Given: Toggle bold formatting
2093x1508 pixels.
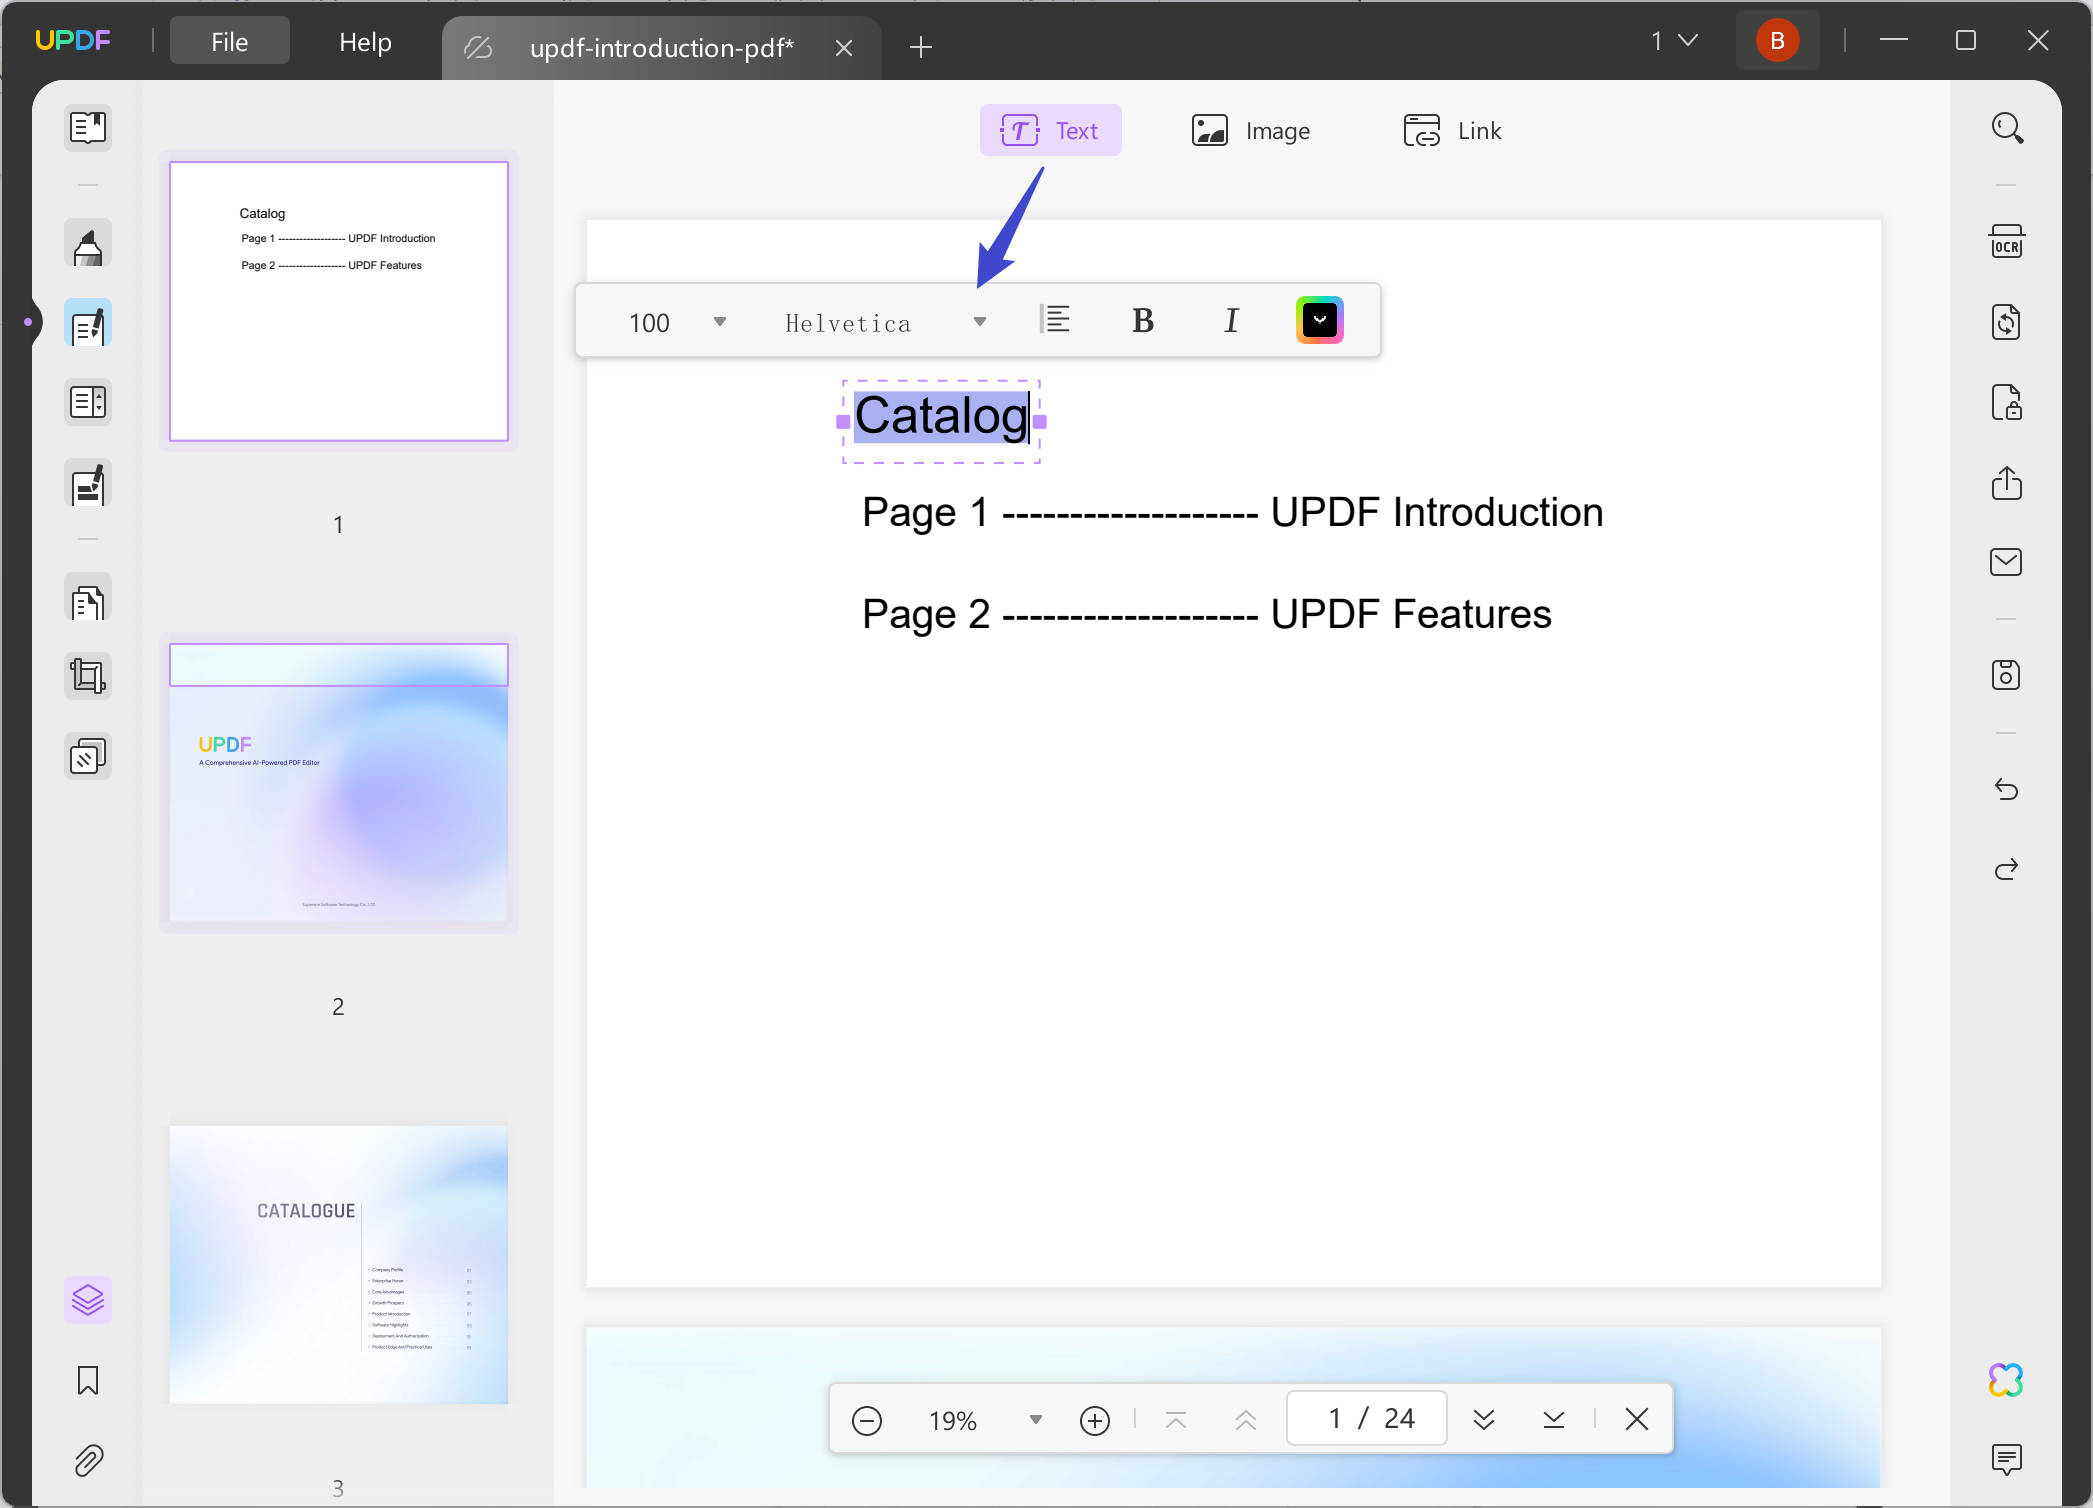Looking at the screenshot, I should tap(1143, 321).
